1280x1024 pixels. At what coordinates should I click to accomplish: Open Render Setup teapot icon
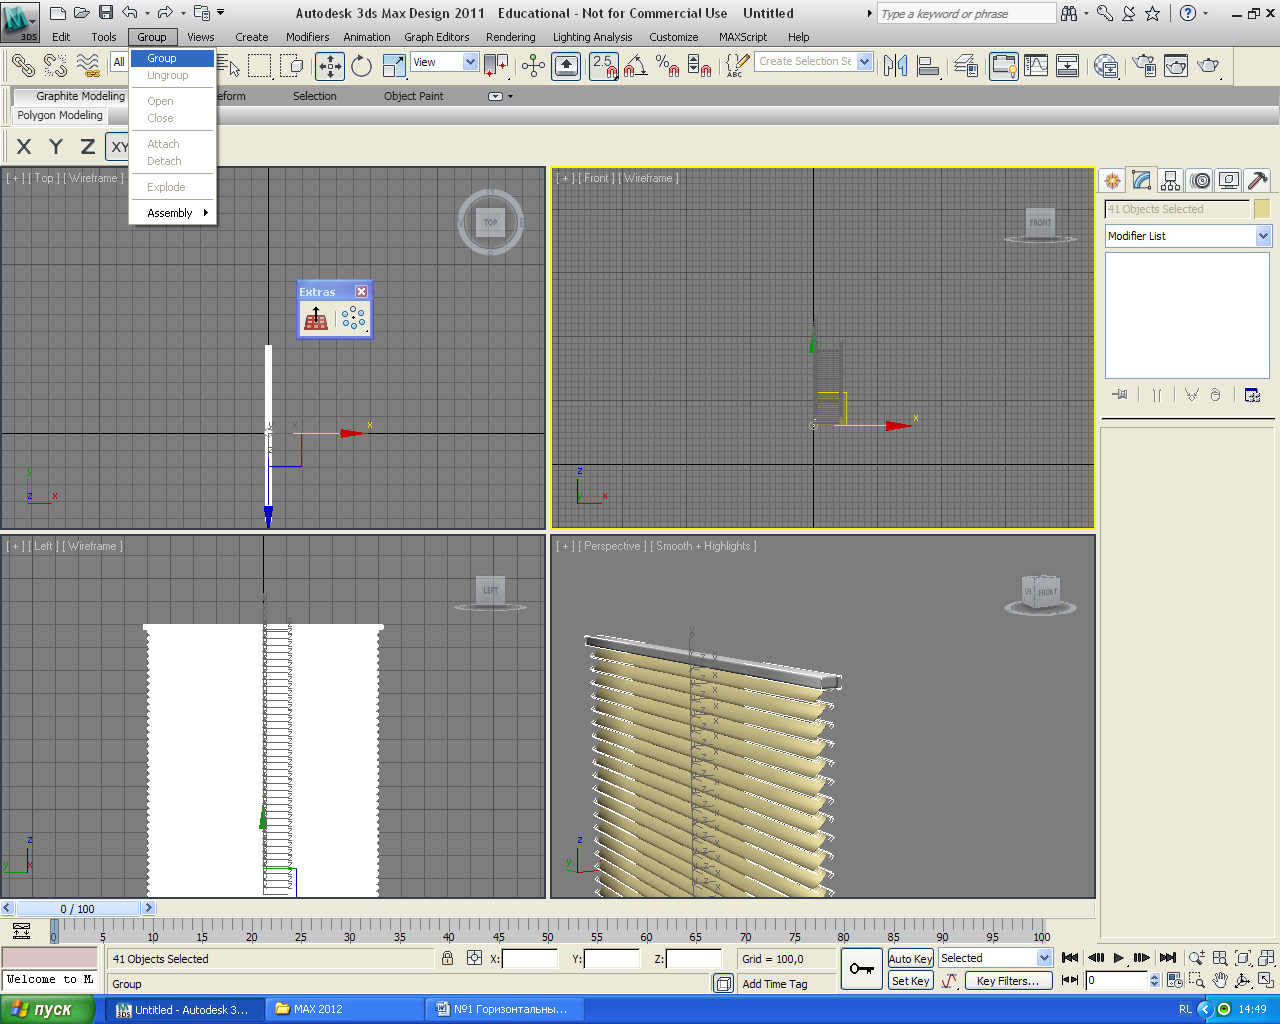(x=1144, y=66)
